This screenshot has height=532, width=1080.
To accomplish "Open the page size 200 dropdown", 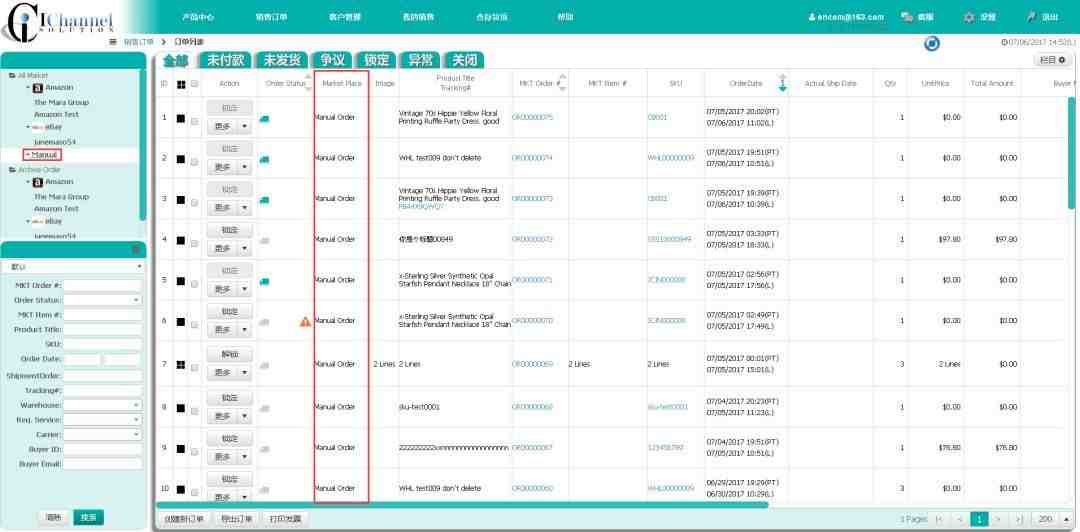I will (1066, 518).
